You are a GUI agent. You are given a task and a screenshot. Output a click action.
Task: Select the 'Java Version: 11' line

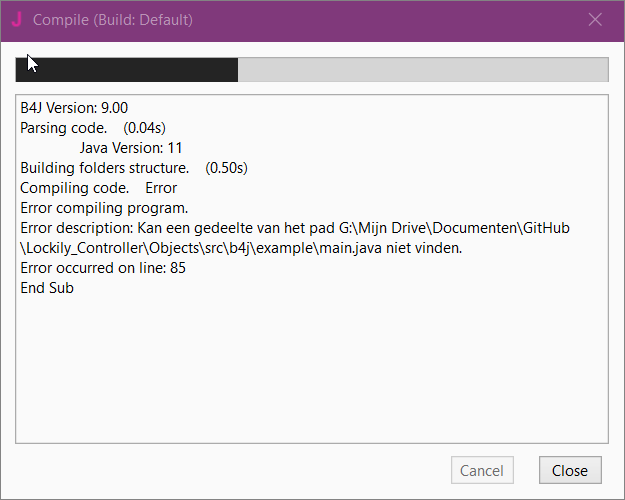131,148
